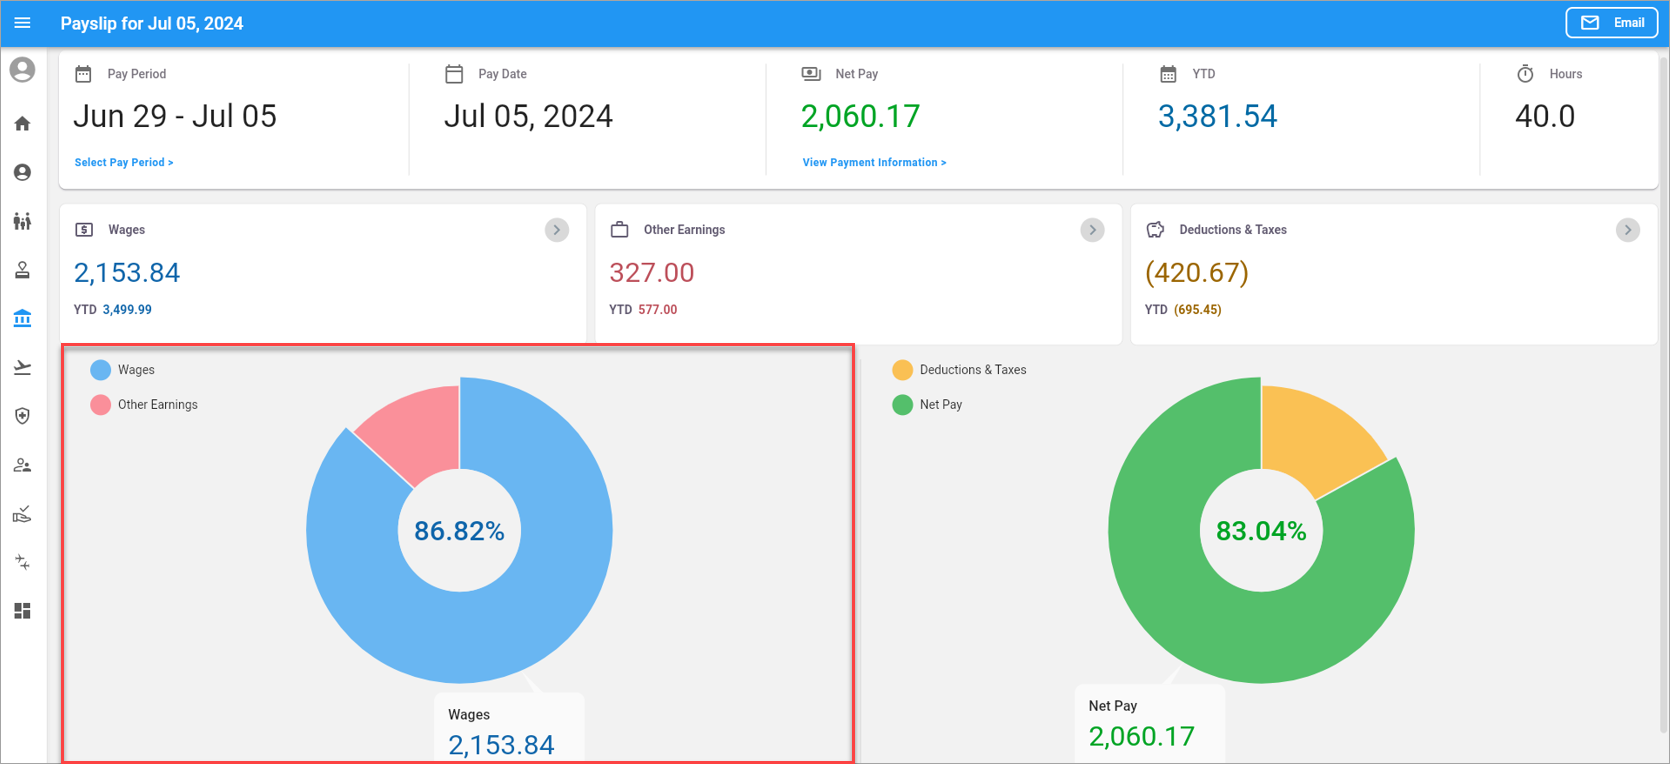Click the YTD value 3,381.54
The image size is (1670, 764).
pos(1217,116)
